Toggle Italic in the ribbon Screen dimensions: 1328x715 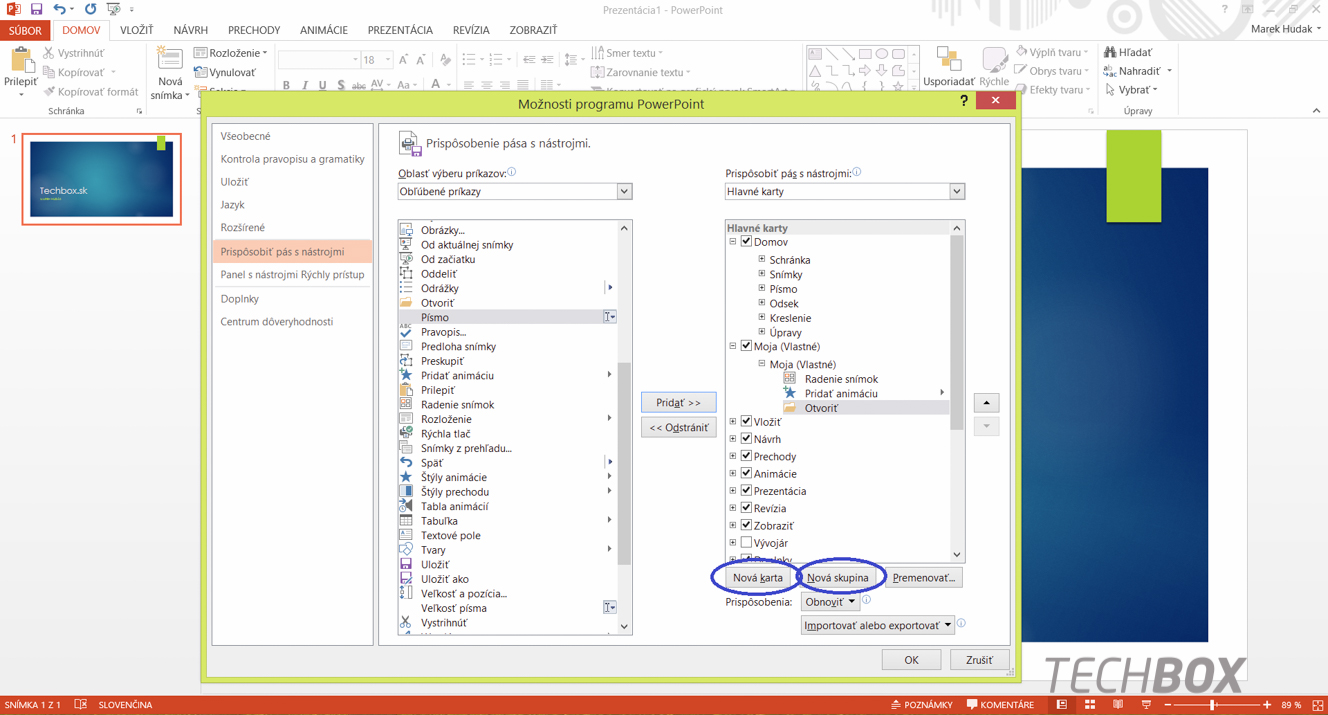click(304, 86)
